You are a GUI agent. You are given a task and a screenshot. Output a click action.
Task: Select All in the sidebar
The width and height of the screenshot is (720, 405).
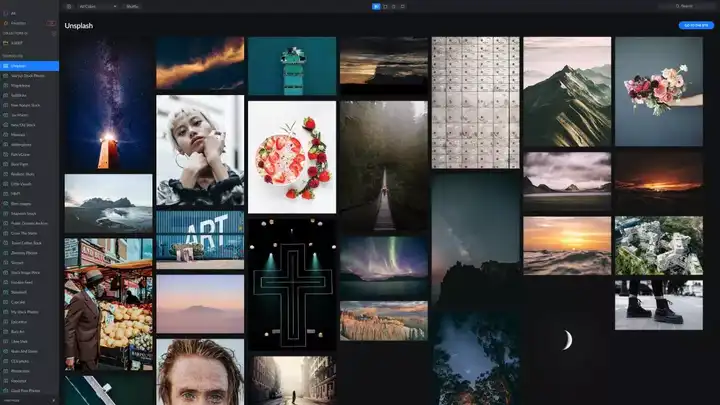tap(29, 13)
